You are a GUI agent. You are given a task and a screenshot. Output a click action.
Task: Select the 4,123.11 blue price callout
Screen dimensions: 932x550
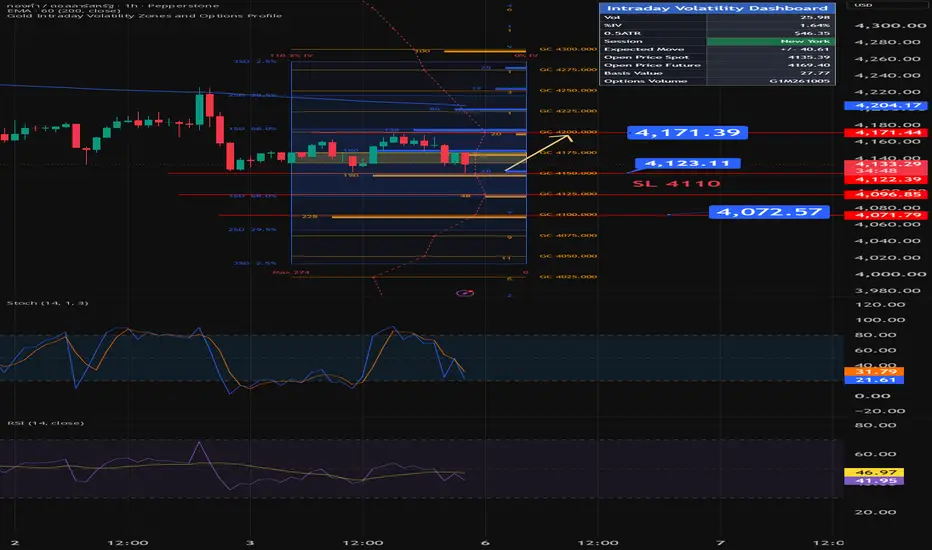pos(687,163)
